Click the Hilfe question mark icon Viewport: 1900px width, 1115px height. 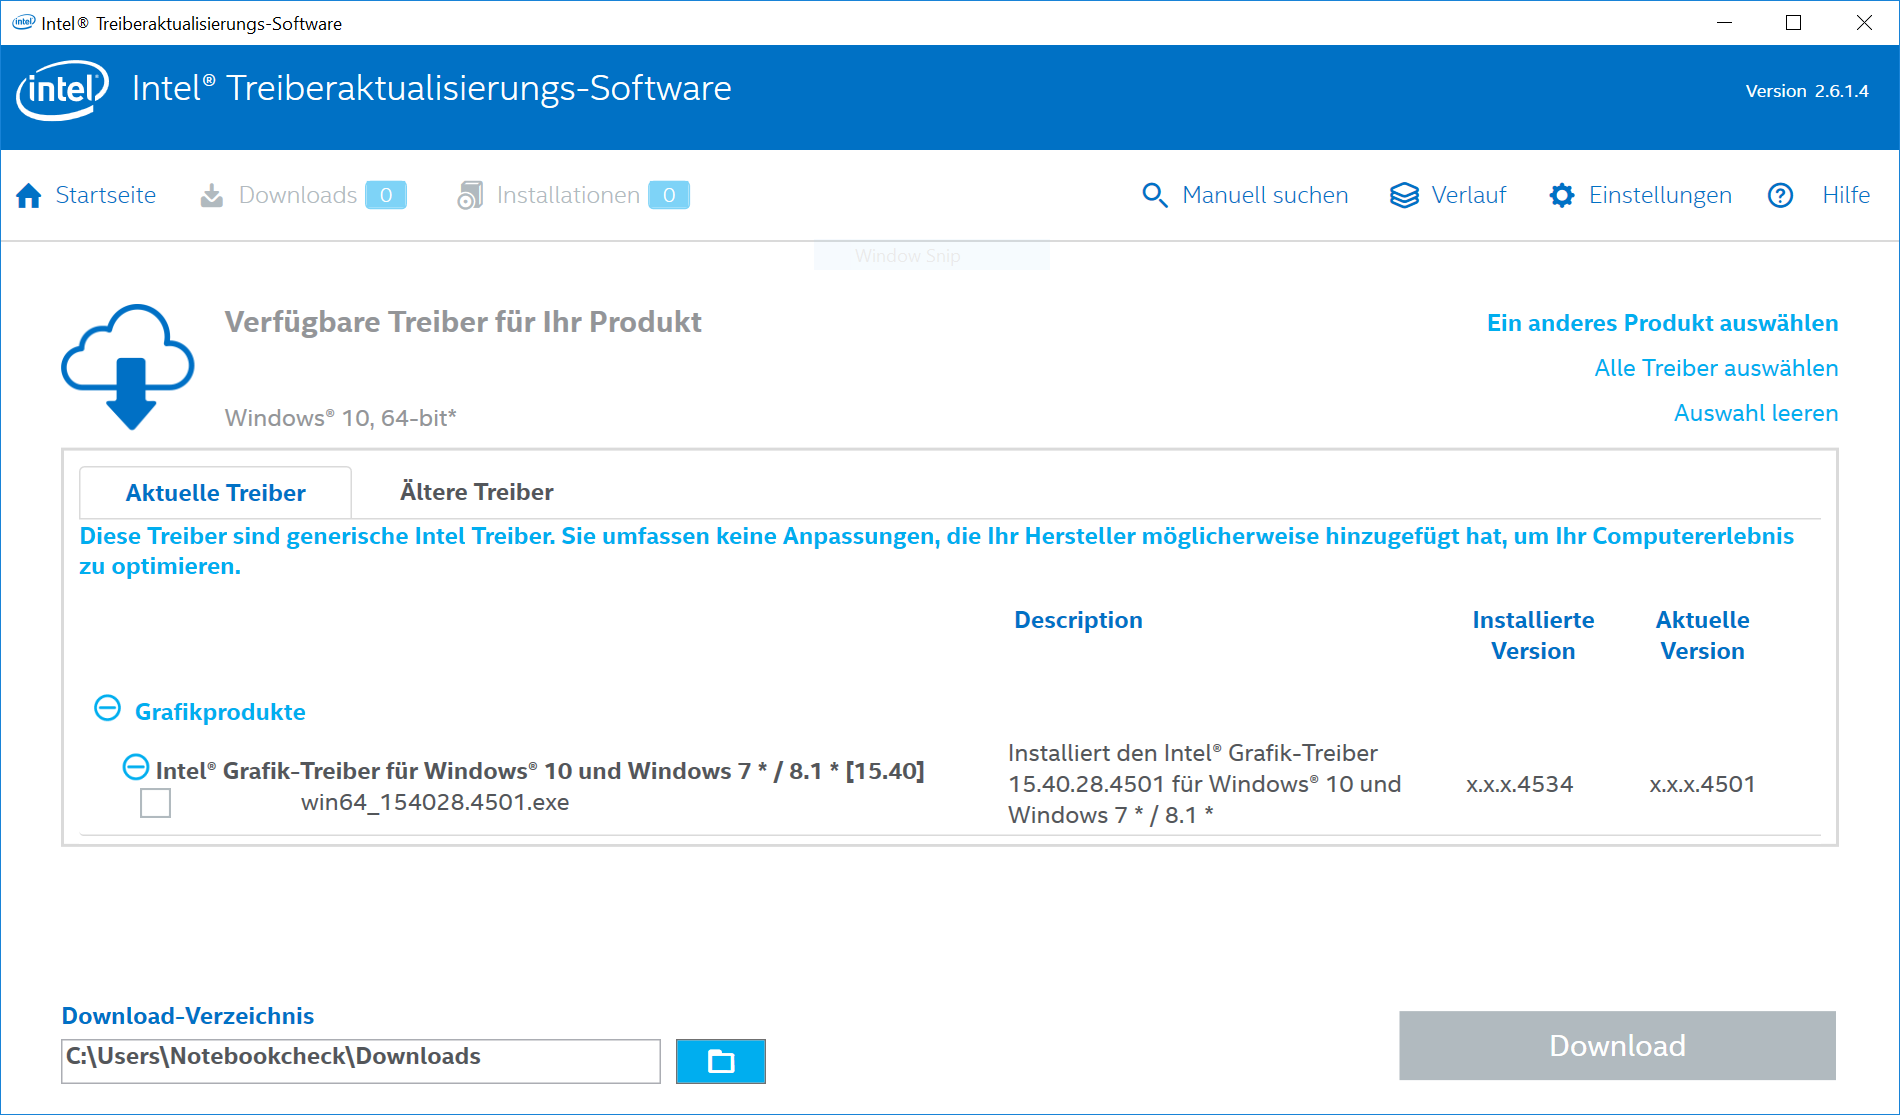point(1780,196)
